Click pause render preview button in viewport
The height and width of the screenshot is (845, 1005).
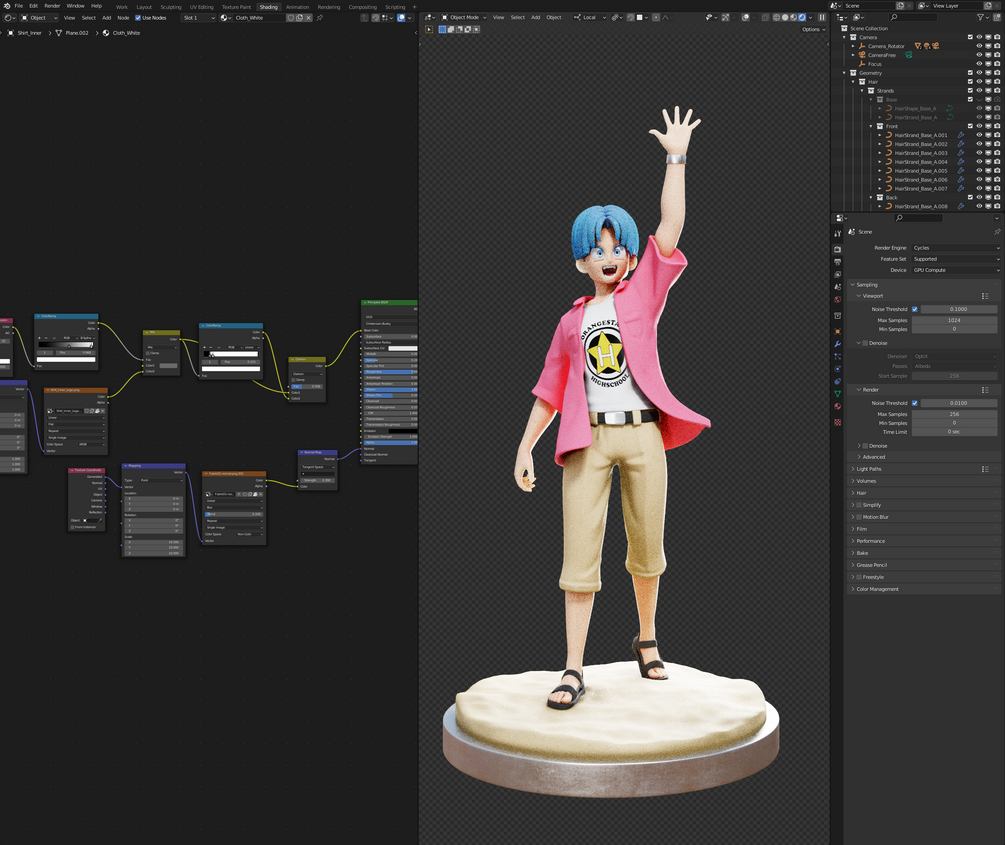click(822, 17)
